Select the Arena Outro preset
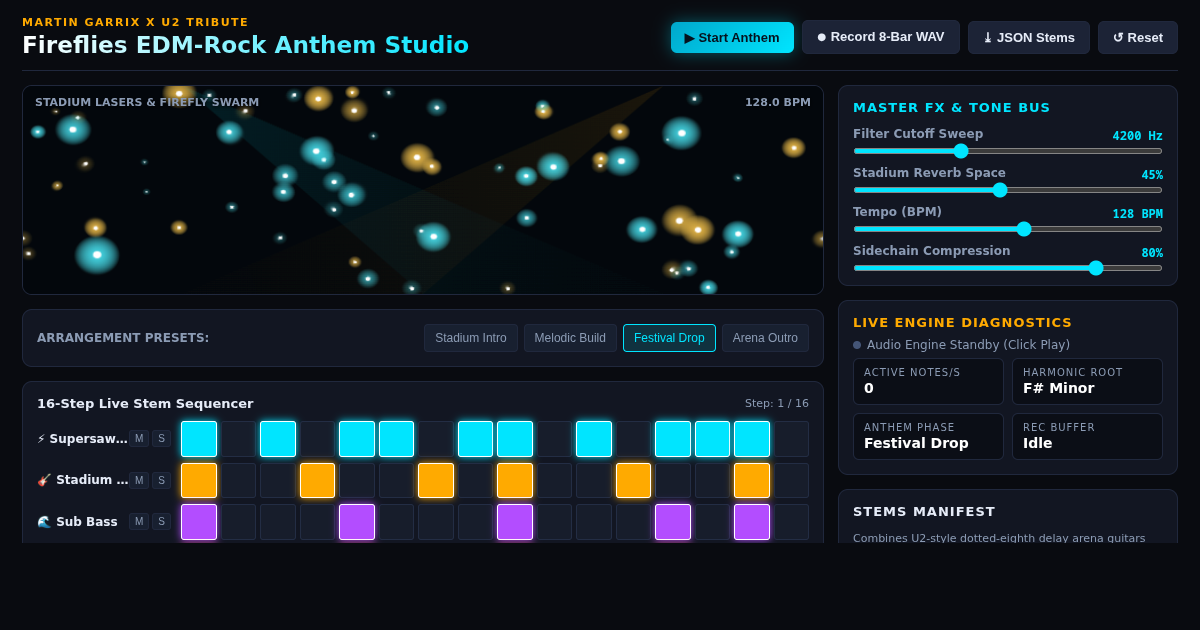 [x=765, y=338]
